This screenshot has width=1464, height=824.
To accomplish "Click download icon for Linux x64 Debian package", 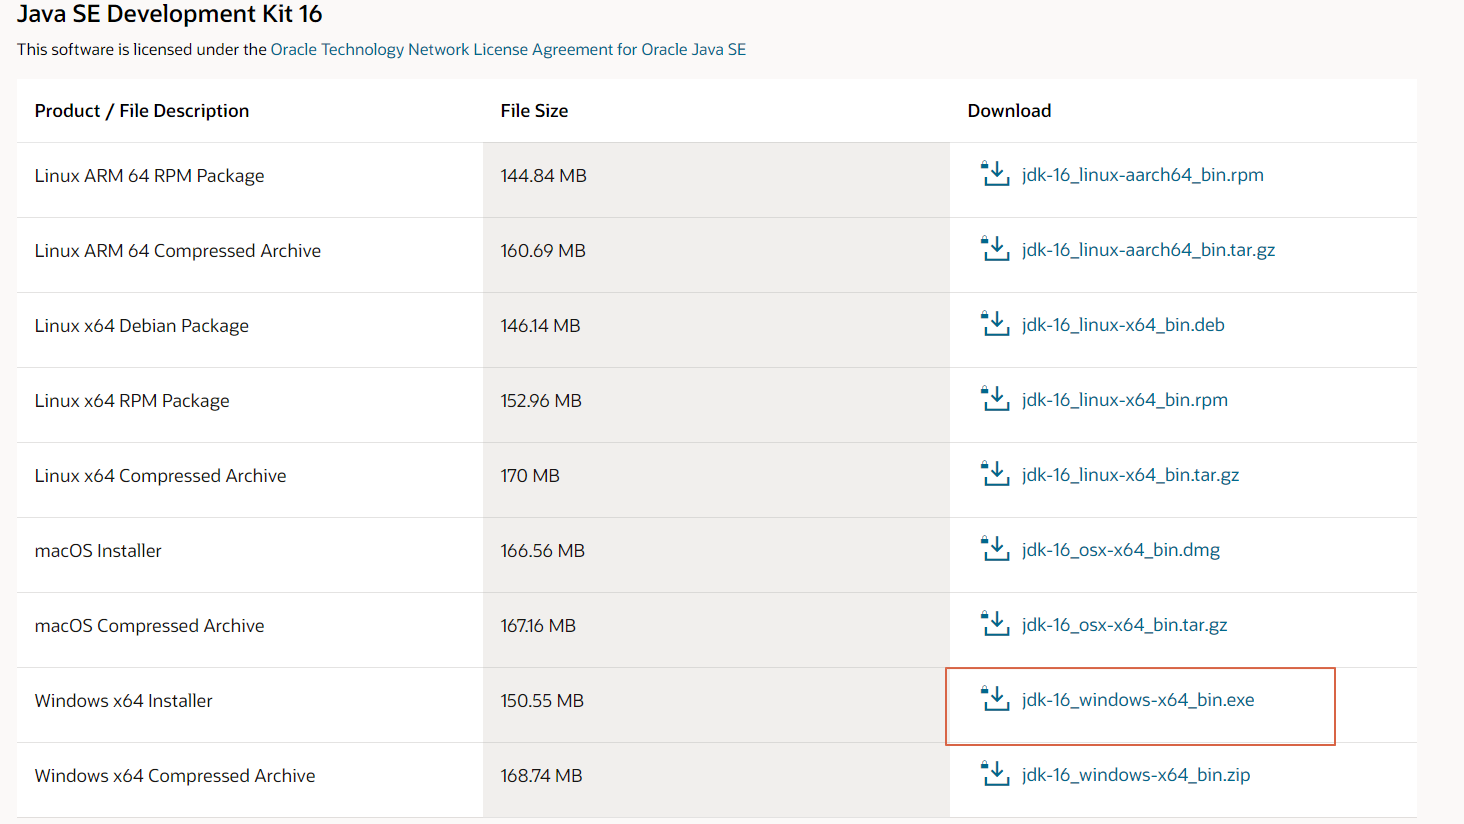I will click(995, 324).
